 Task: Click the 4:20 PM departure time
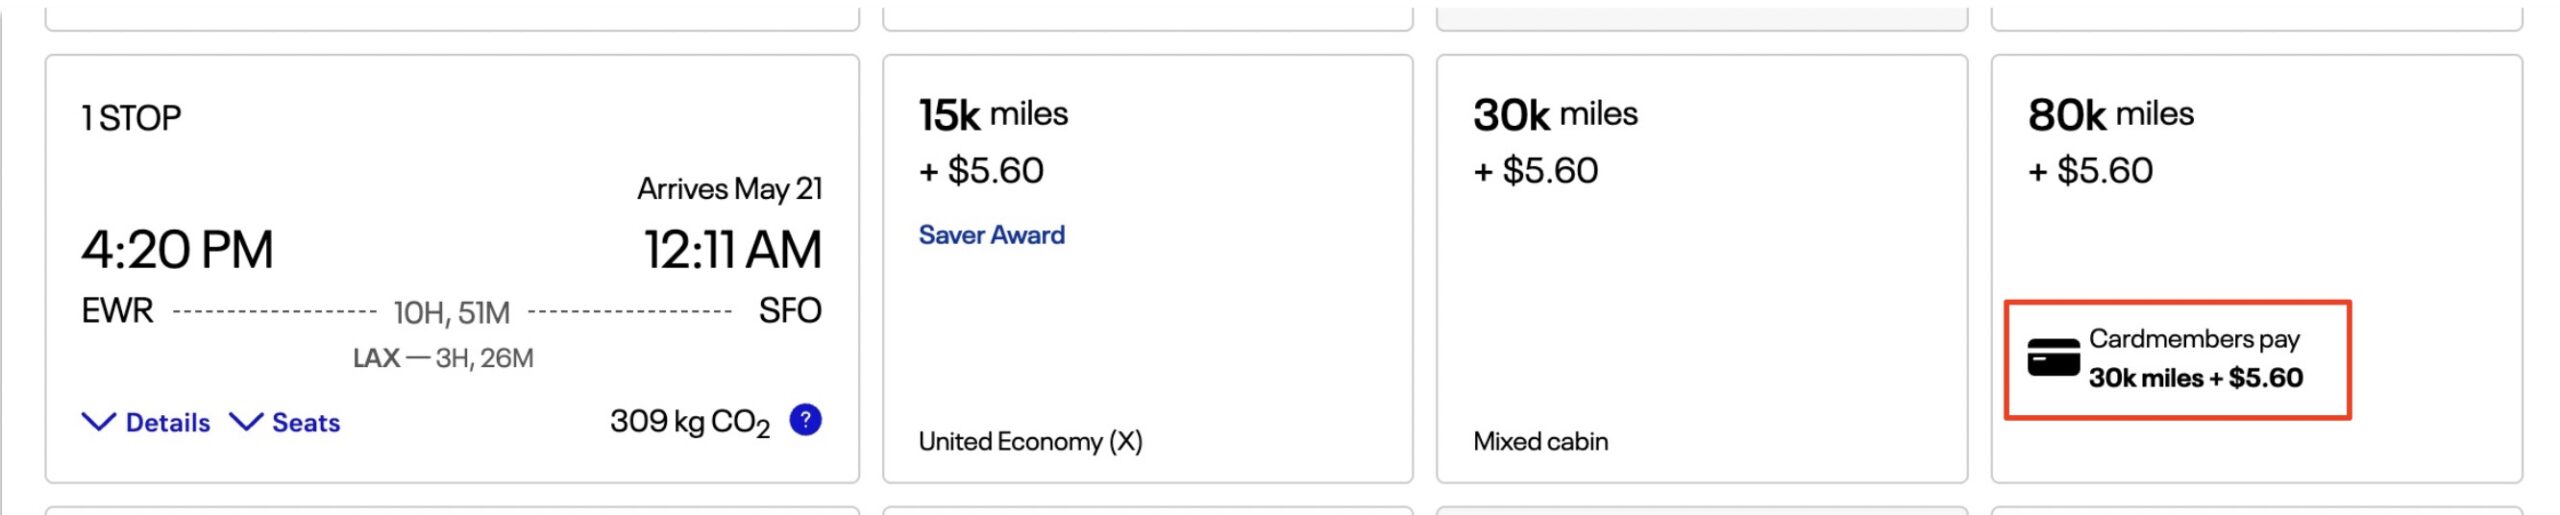(177, 249)
